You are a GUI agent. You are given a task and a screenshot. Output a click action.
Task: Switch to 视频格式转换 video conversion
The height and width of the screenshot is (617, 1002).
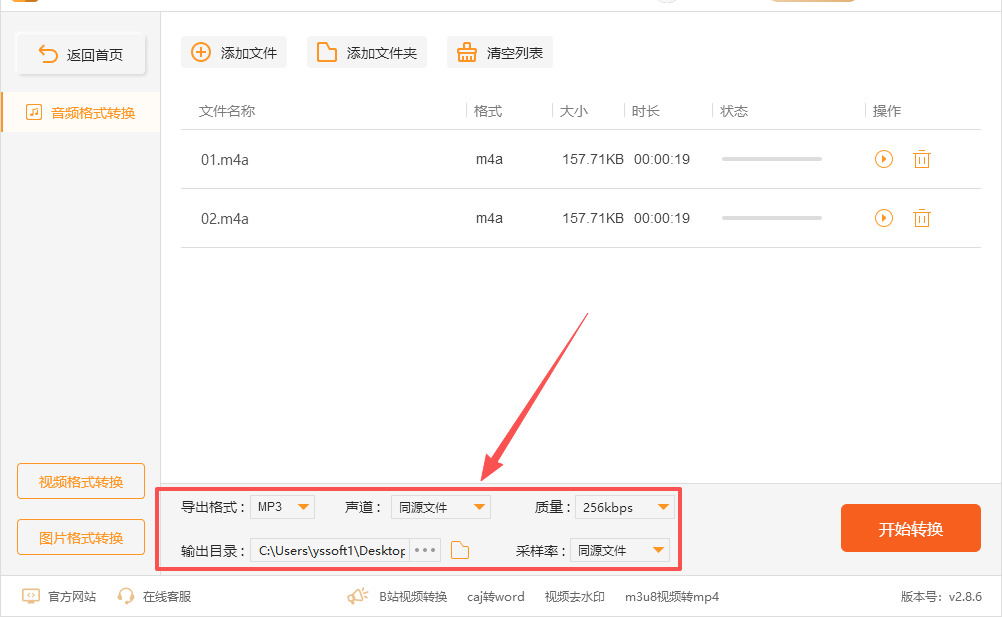[81, 482]
